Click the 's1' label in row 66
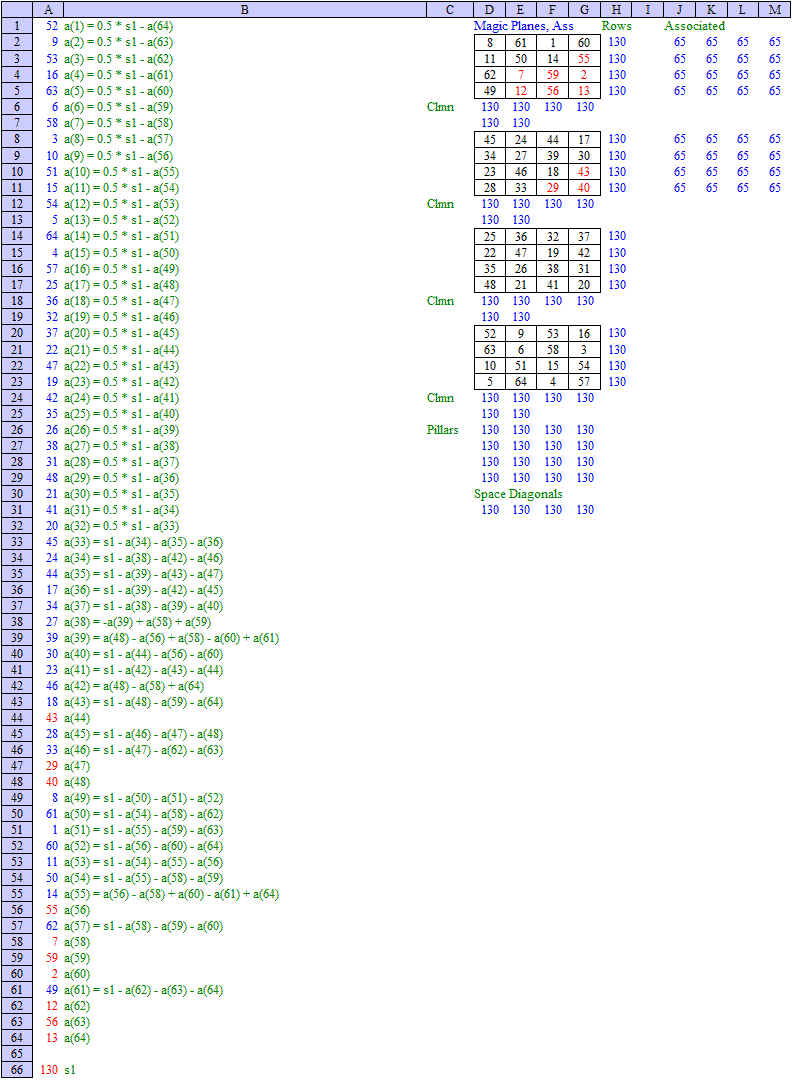 (x=70, y=1070)
